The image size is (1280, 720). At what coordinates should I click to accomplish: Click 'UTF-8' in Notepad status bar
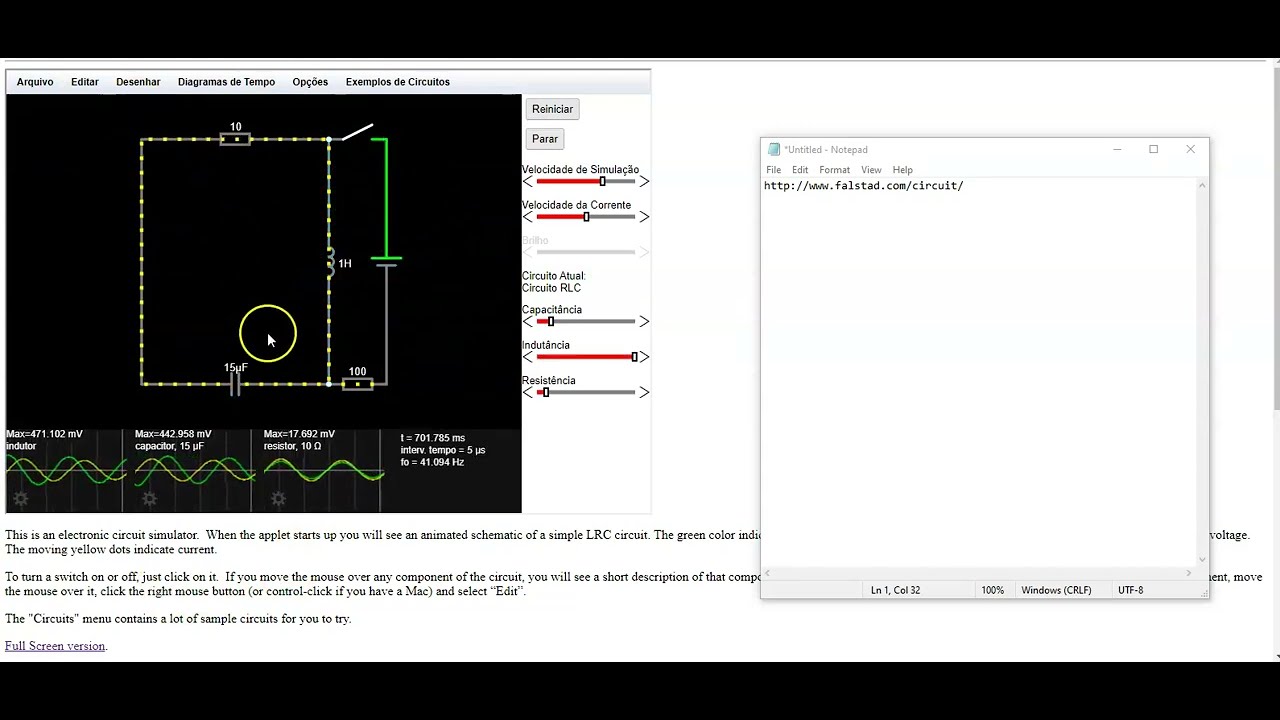tap(1130, 590)
